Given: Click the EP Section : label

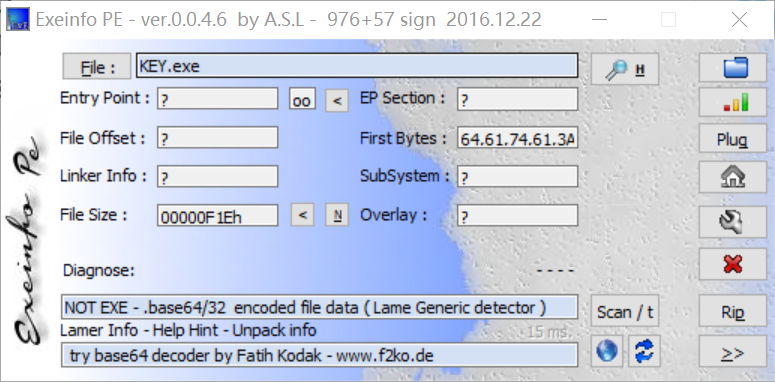Looking at the screenshot, I should point(402,98).
